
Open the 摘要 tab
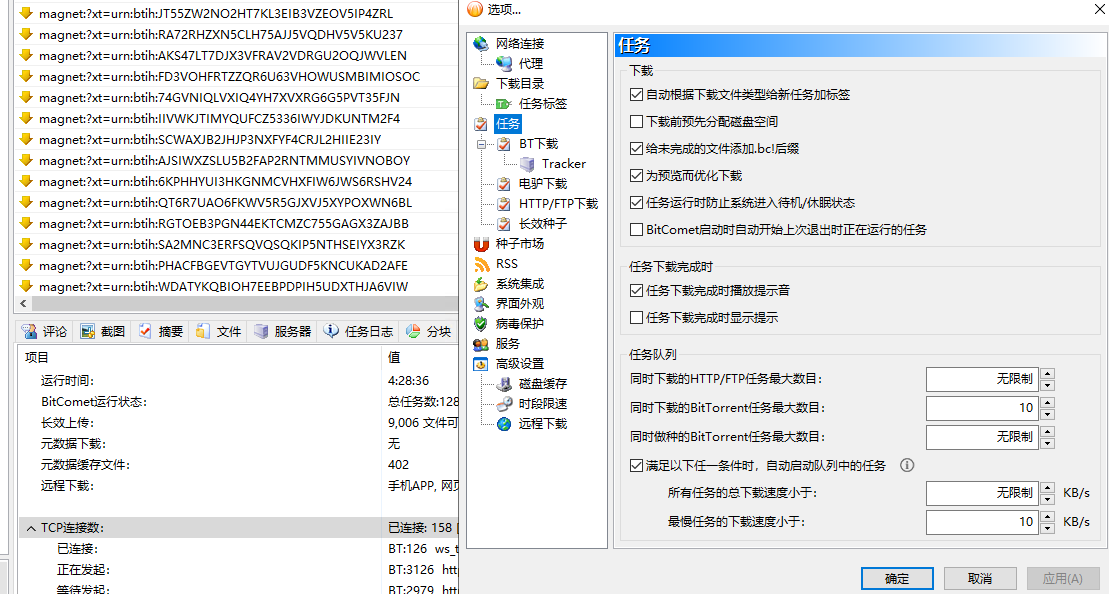coord(161,331)
